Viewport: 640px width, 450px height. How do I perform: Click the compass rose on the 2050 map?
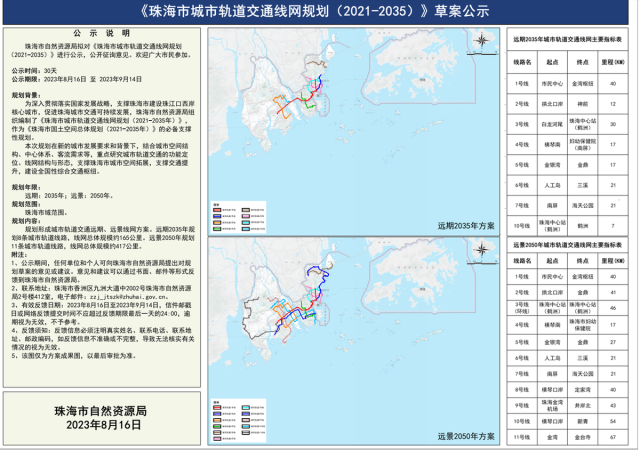[x=482, y=250]
